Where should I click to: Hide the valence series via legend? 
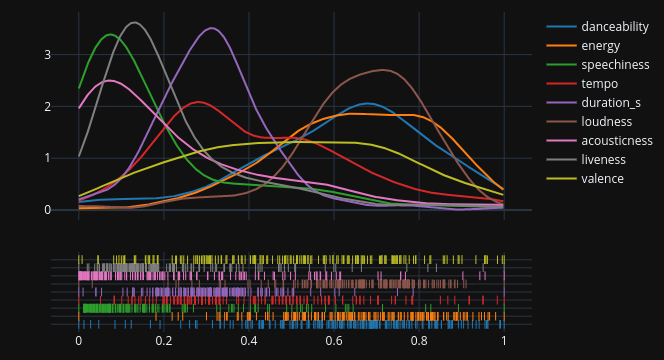click(585, 179)
